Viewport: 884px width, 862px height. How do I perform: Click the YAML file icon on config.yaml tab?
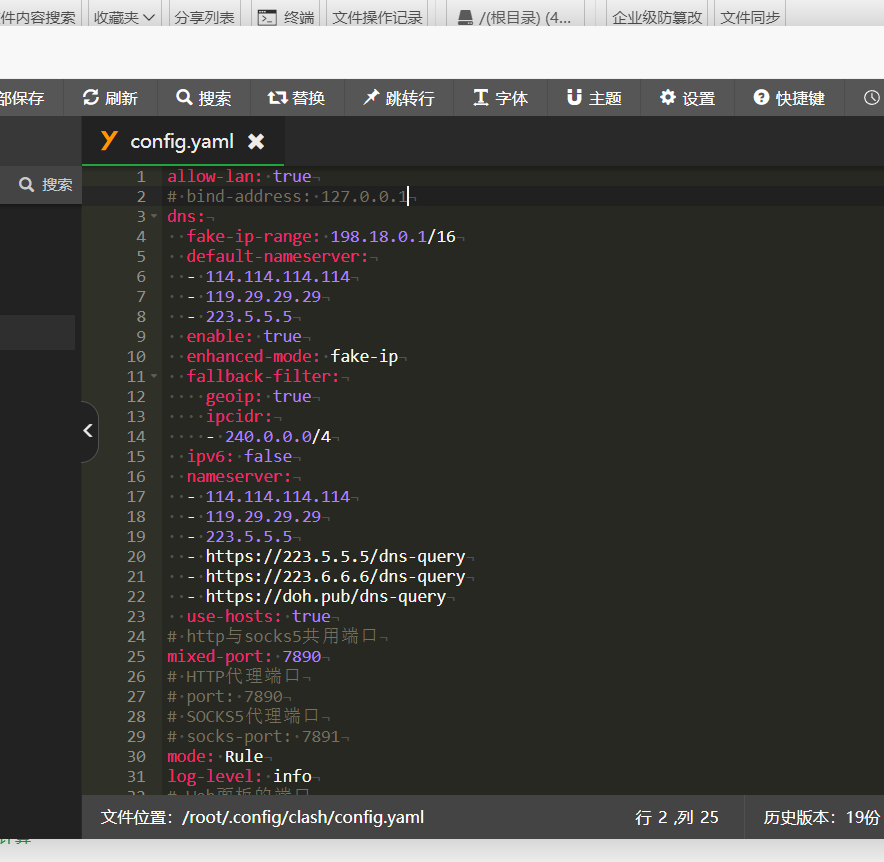[109, 140]
